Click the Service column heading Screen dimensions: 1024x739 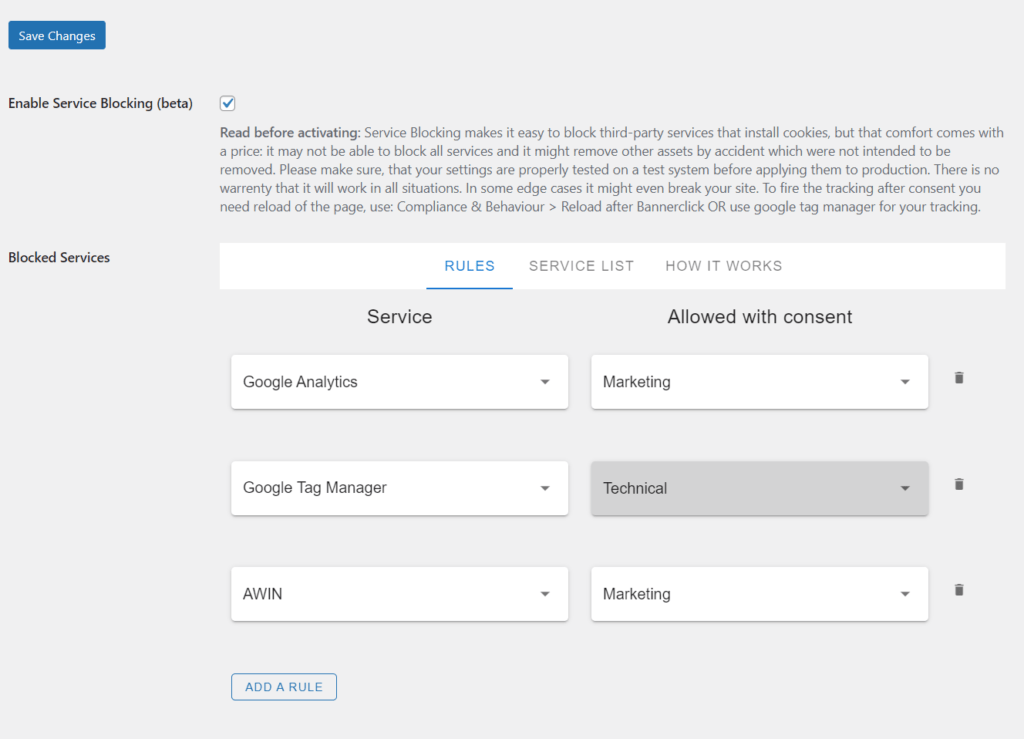pyautogui.click(x=400, y=317)
